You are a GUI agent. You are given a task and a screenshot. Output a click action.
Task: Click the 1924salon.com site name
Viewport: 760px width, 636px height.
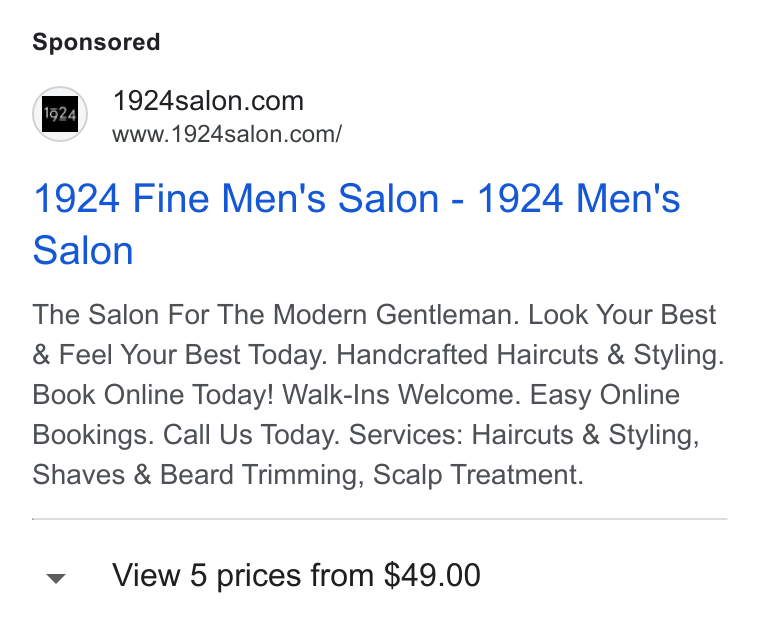[208, 101]
